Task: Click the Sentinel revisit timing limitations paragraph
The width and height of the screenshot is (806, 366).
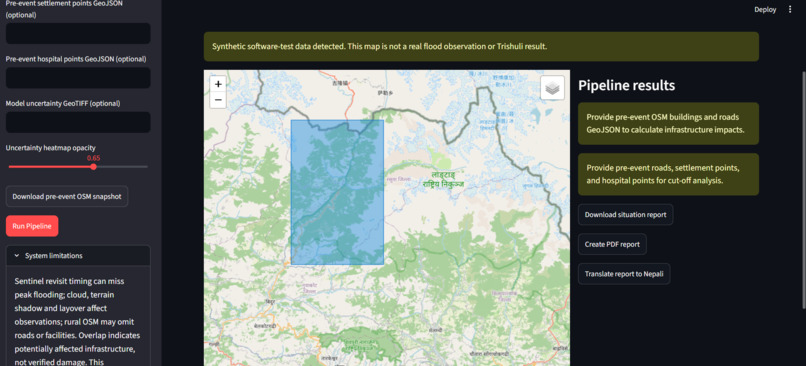Action: (x=78, y=322)
